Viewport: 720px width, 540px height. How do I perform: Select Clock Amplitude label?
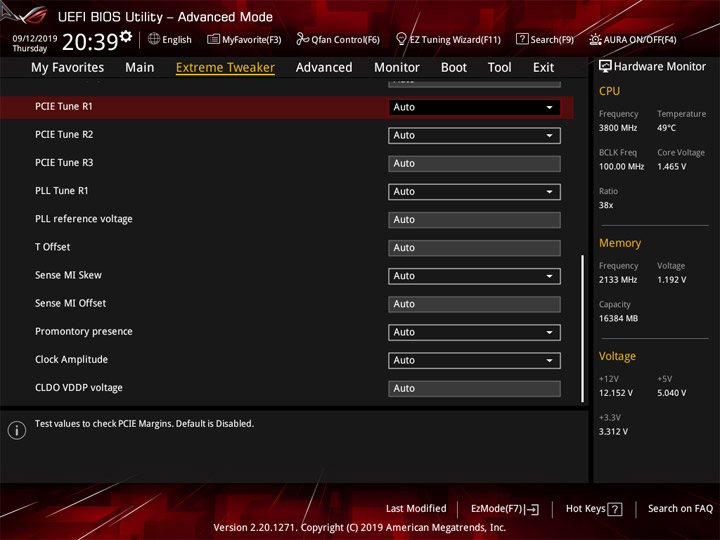(71, 360)
